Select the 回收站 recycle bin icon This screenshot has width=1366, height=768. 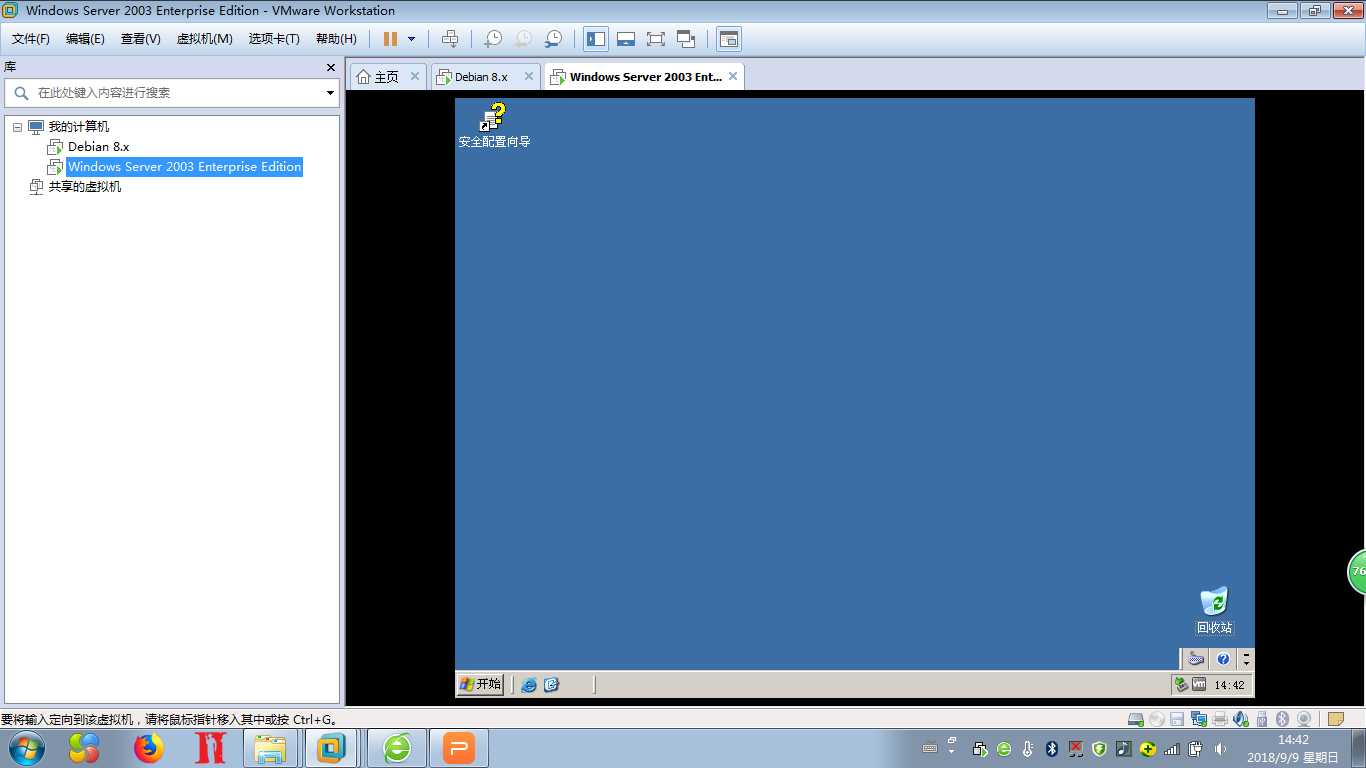(1214, 611)
